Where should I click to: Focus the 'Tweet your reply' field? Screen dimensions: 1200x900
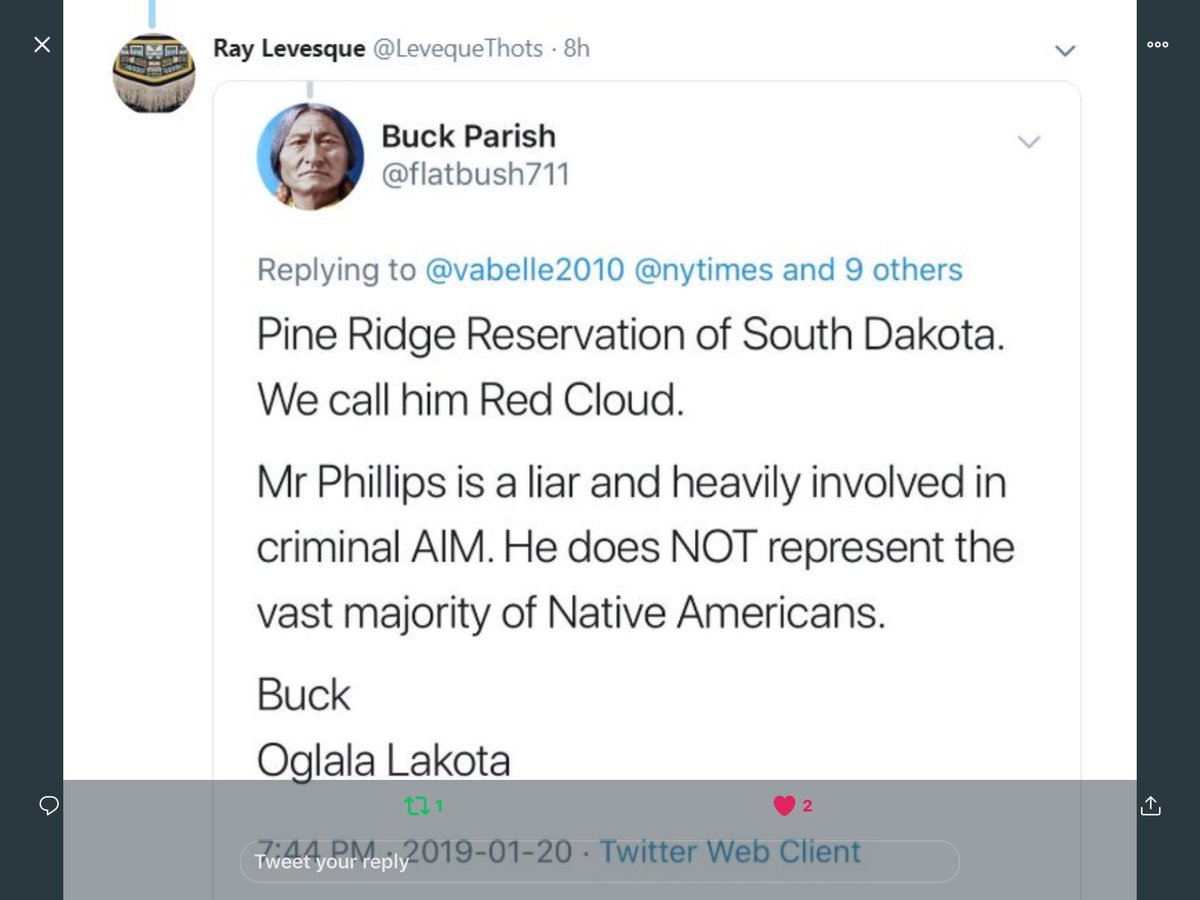pyautogui.click(x=599, y=861)
